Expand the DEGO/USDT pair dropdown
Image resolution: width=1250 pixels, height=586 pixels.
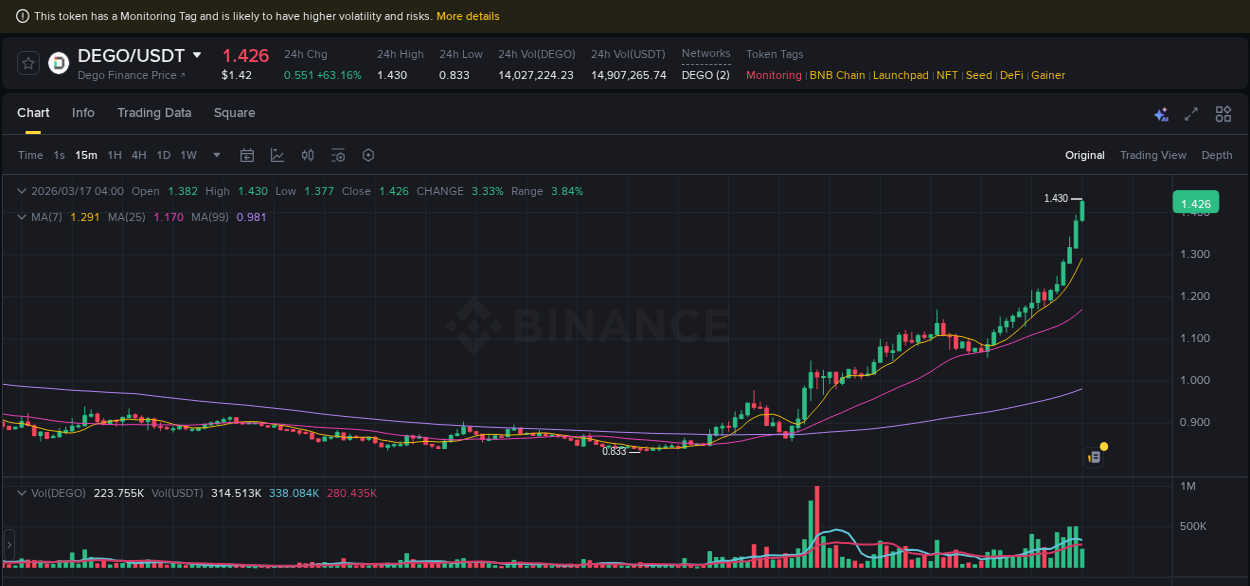[196, 55]
